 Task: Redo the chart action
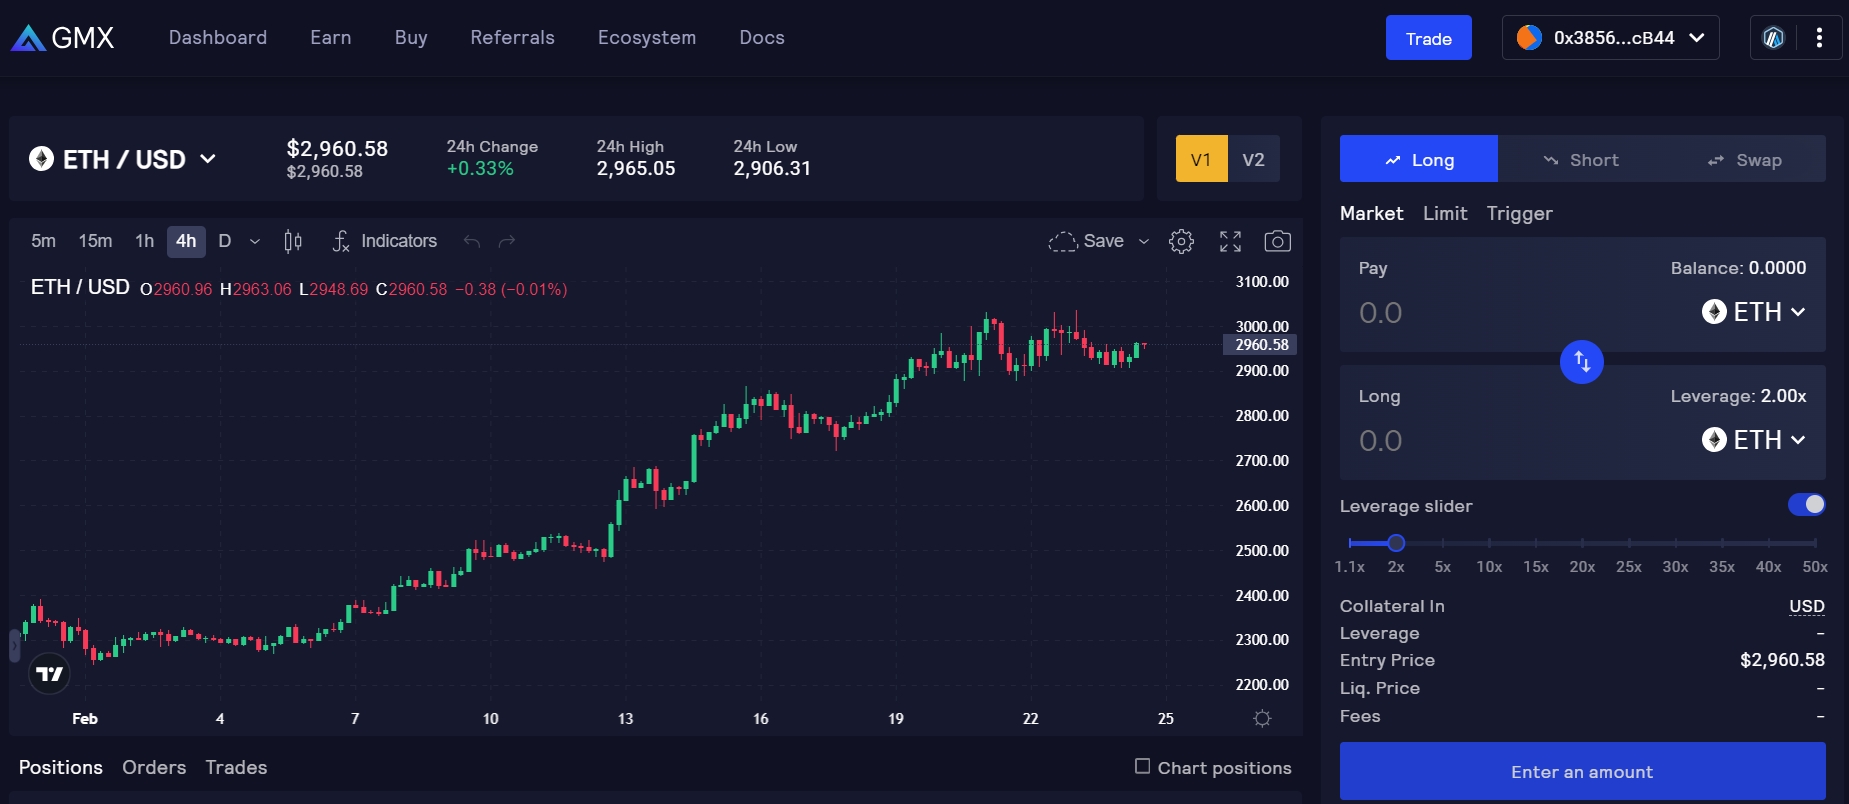point(507,241)
